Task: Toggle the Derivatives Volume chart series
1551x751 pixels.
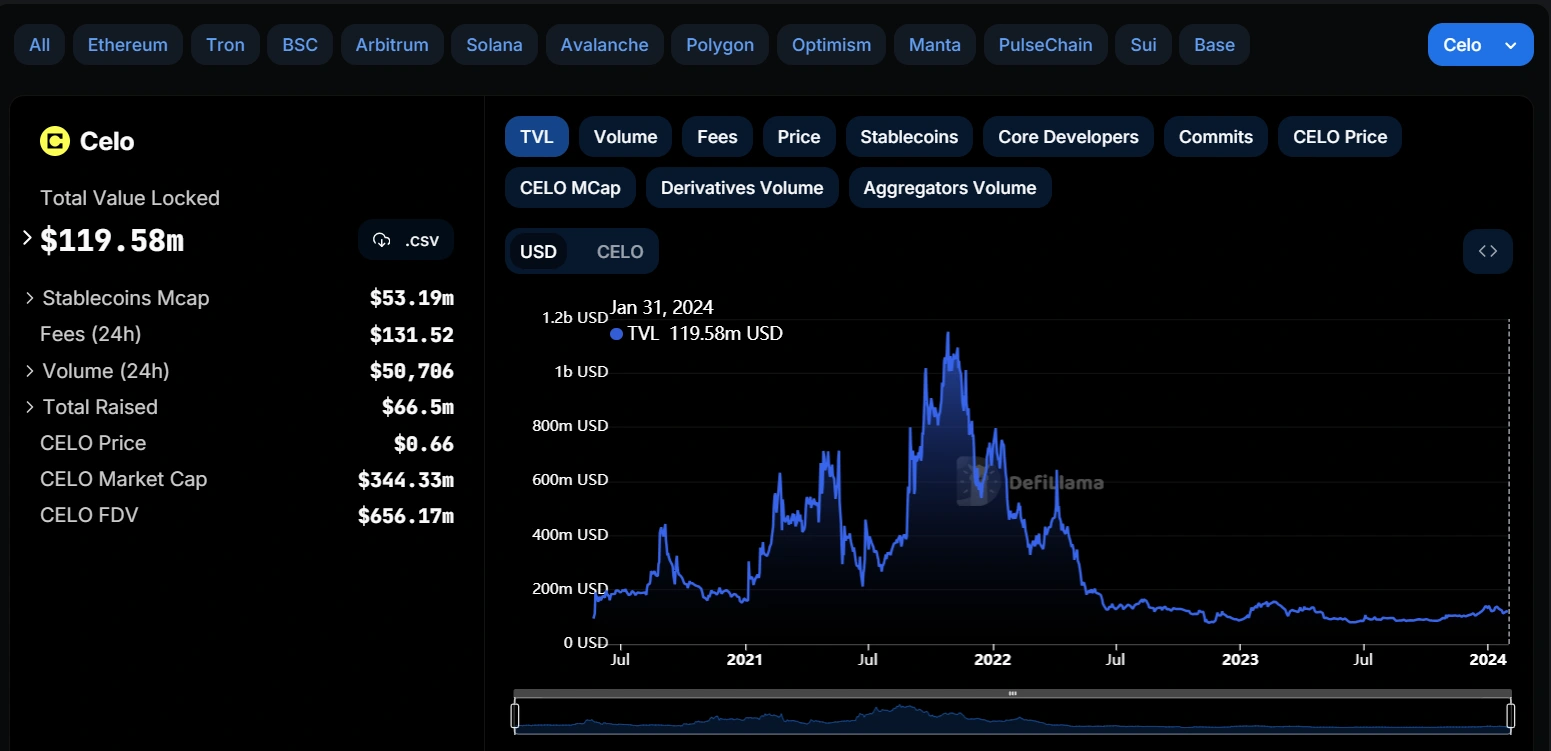Action: (742, 188)
